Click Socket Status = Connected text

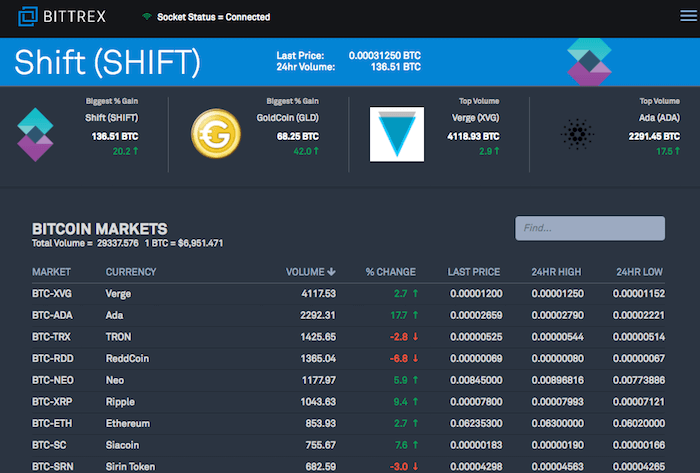click(213, 17)
